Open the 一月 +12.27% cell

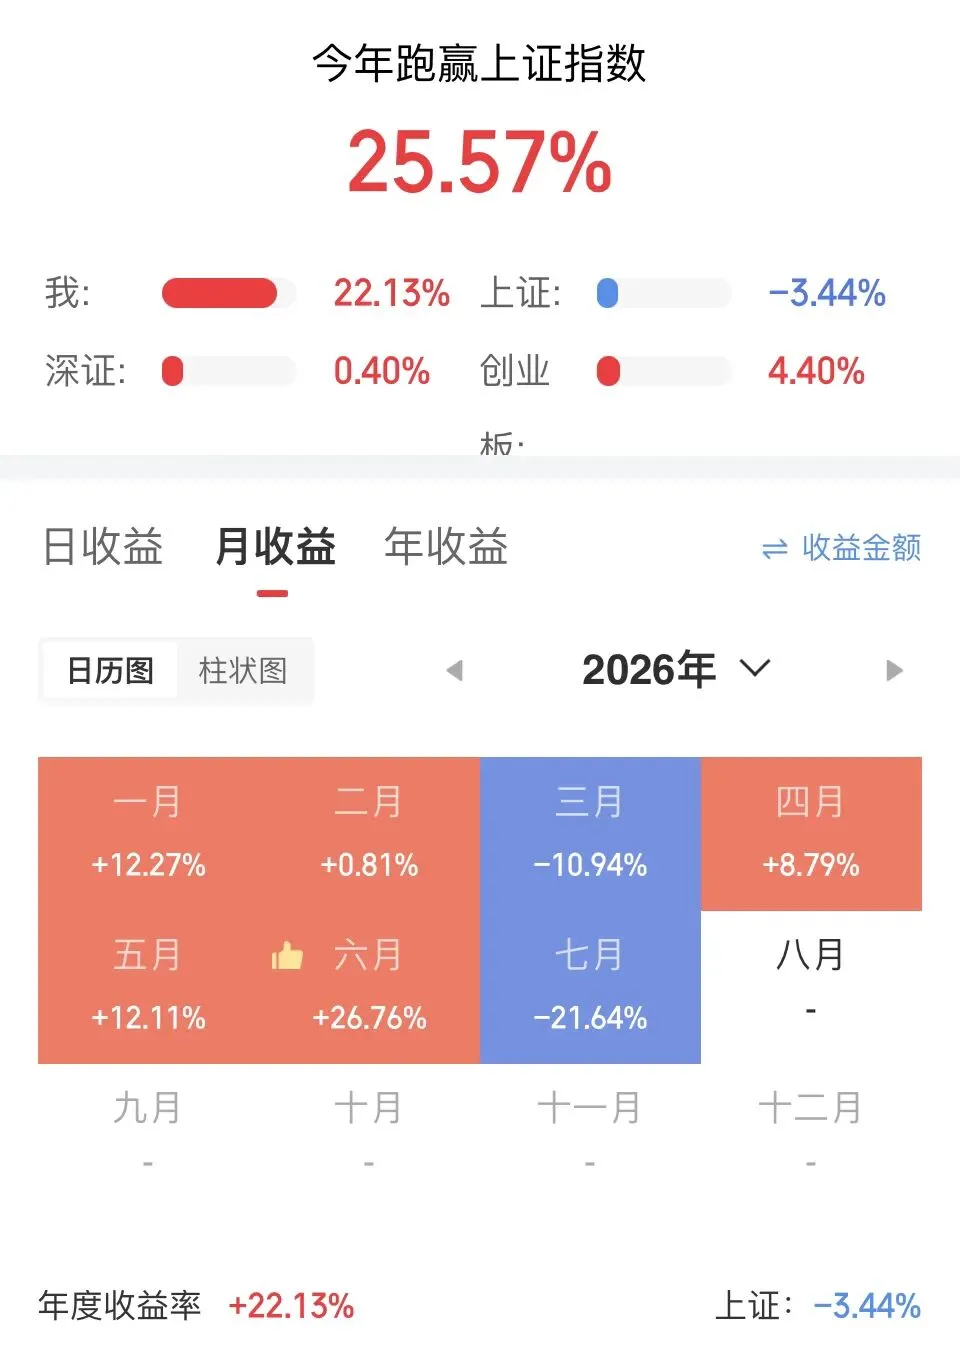[x=148, y=834]
